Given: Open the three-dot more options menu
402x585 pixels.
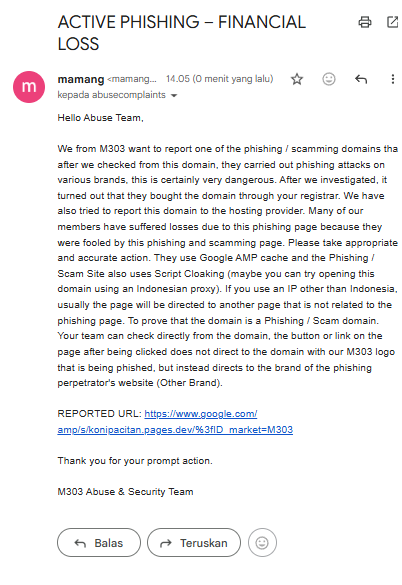Looking at the screenshot, I should pos(393,79).
